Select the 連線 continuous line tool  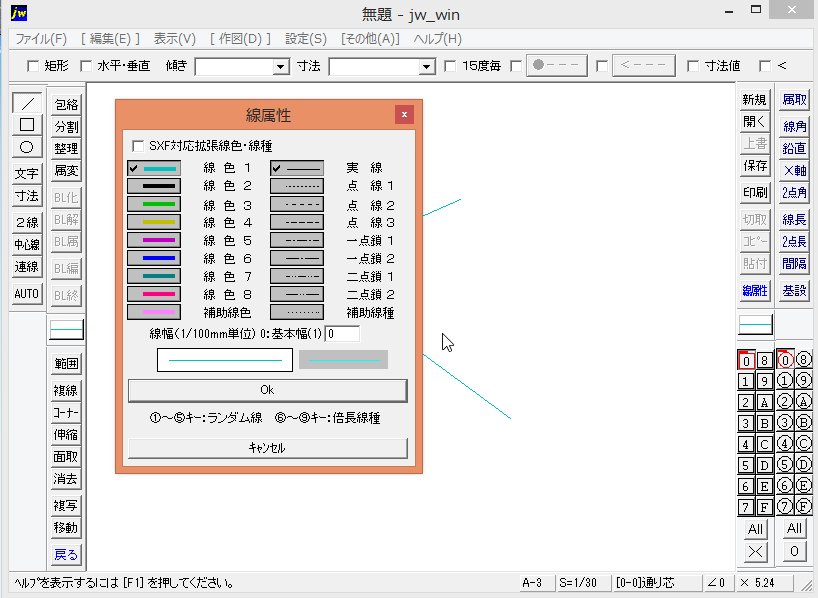coord(27,267)
